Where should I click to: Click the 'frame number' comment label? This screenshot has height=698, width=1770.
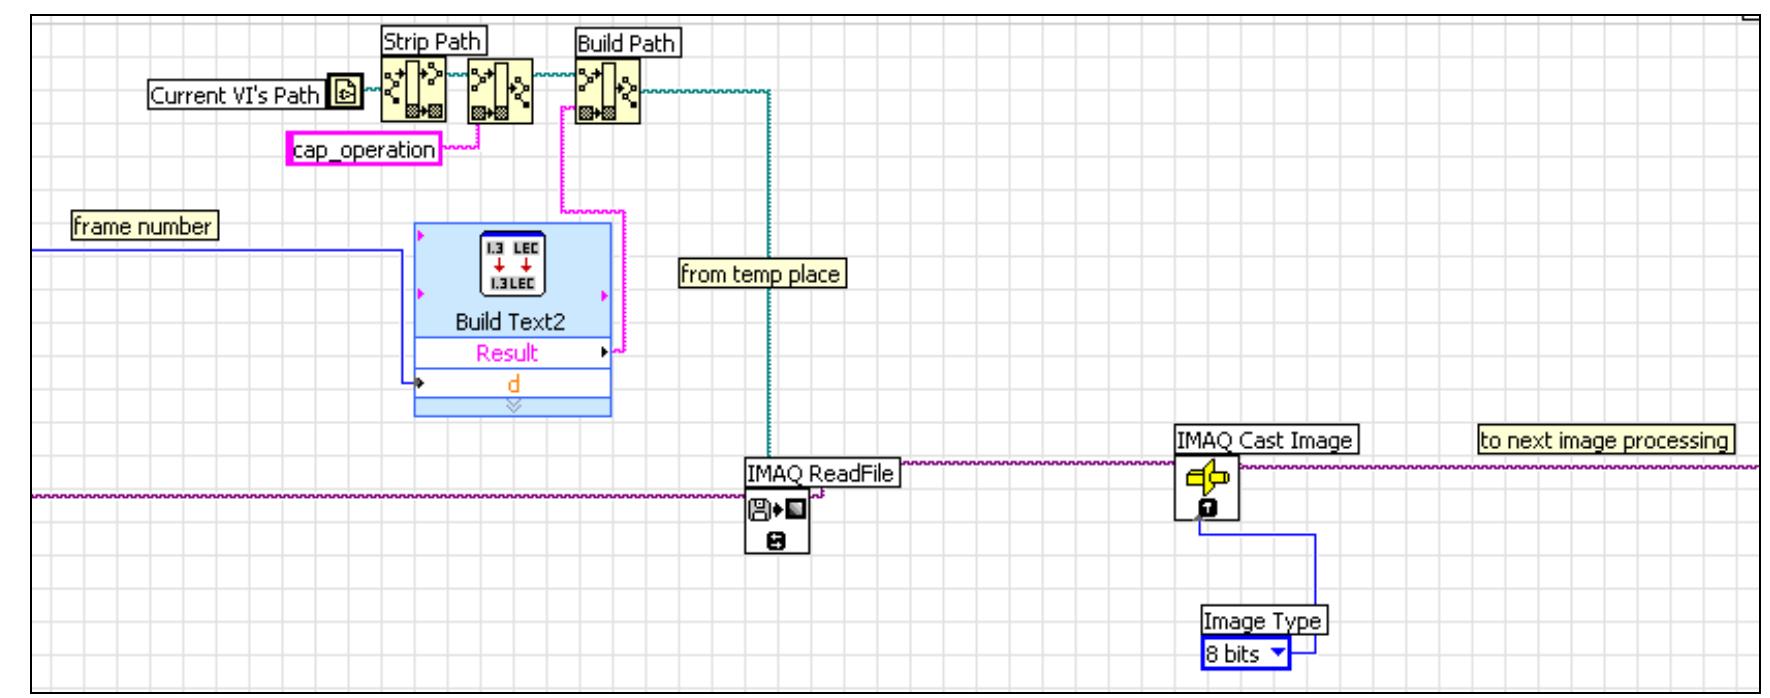[x=144, y=226]
